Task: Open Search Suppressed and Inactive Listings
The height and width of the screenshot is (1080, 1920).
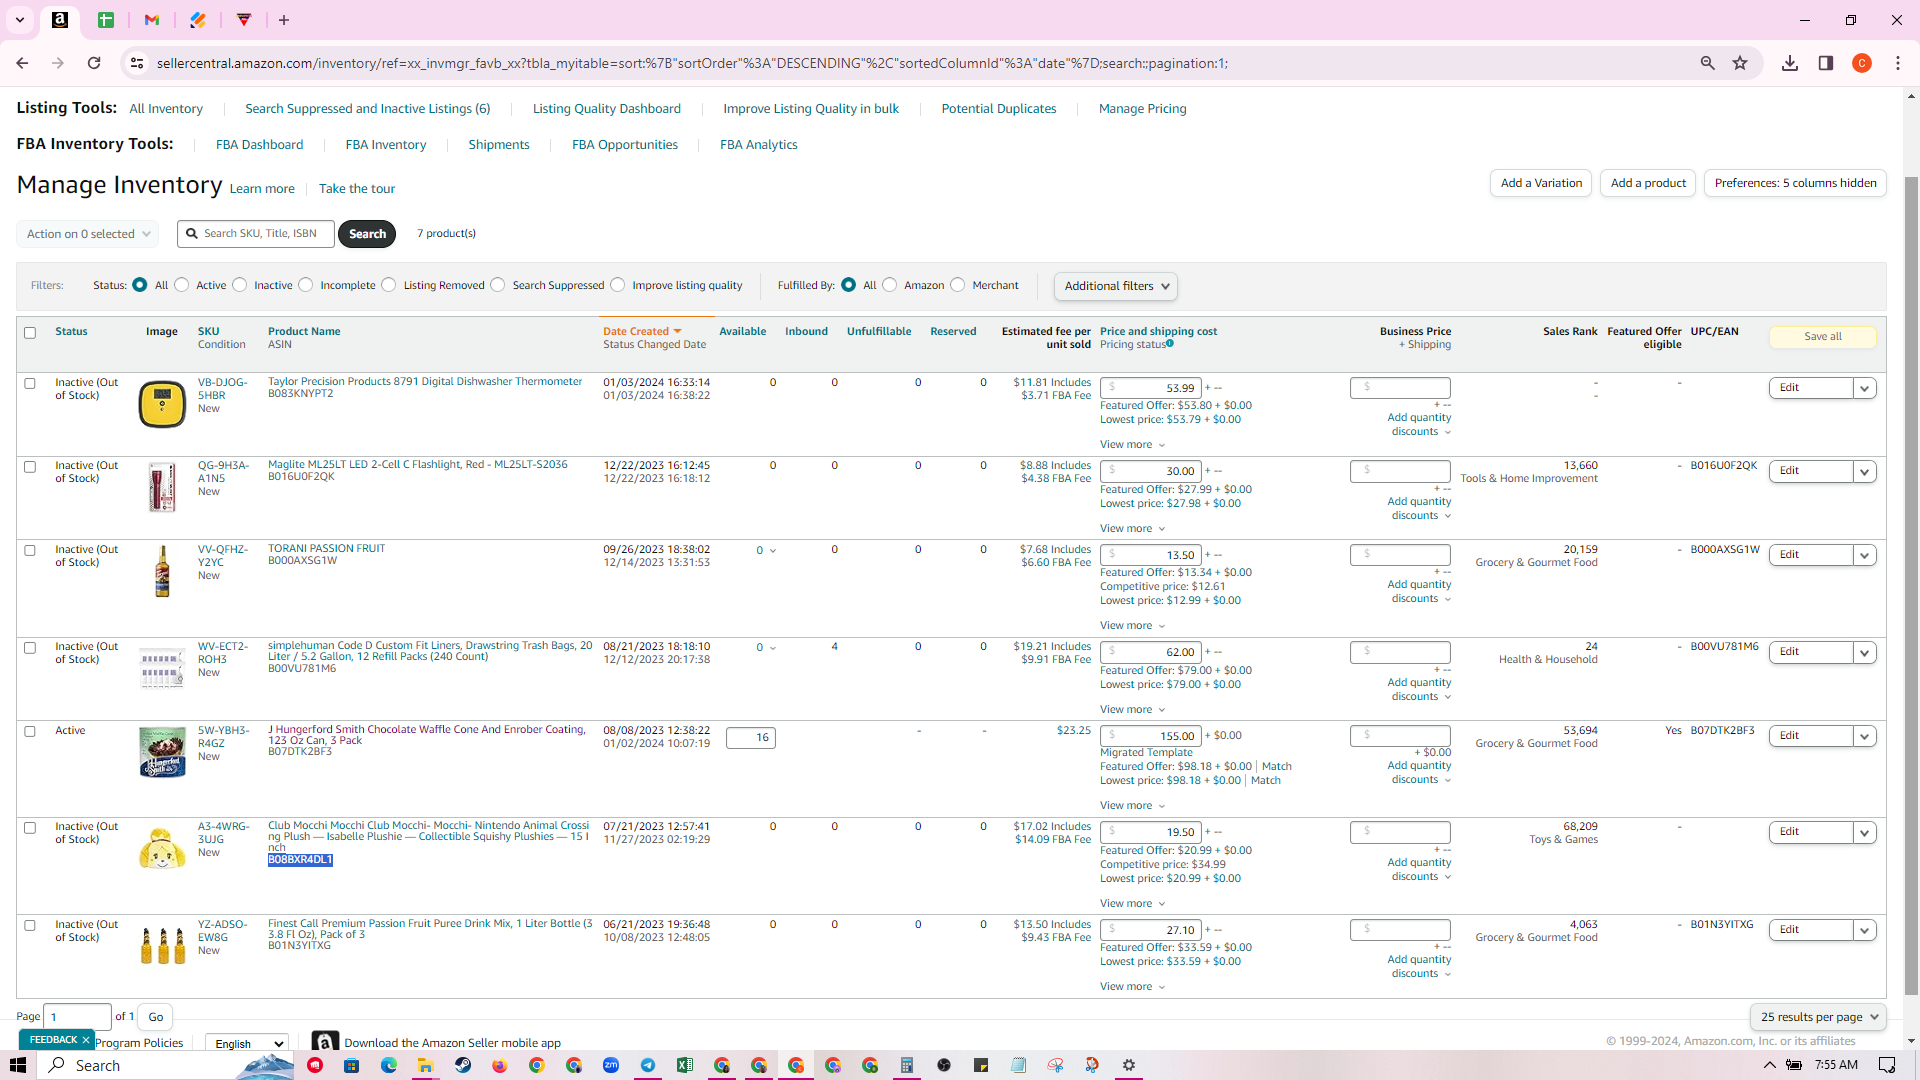Action: click(368, 109)
